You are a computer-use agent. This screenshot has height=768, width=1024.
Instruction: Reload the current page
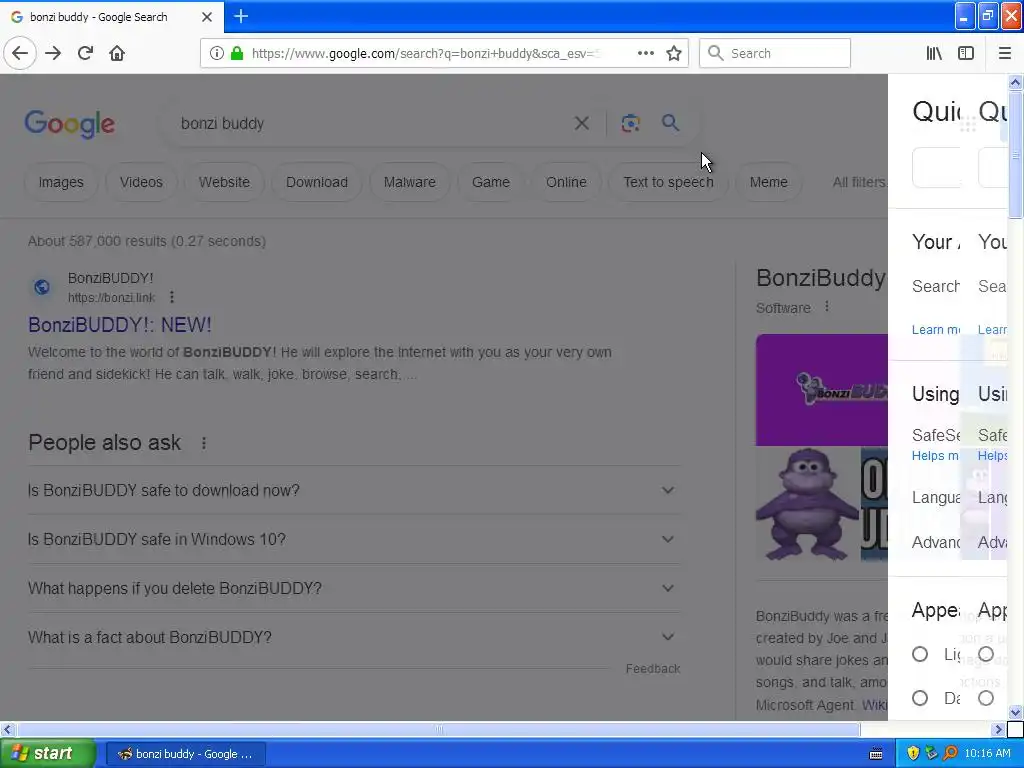click(85, 53)
